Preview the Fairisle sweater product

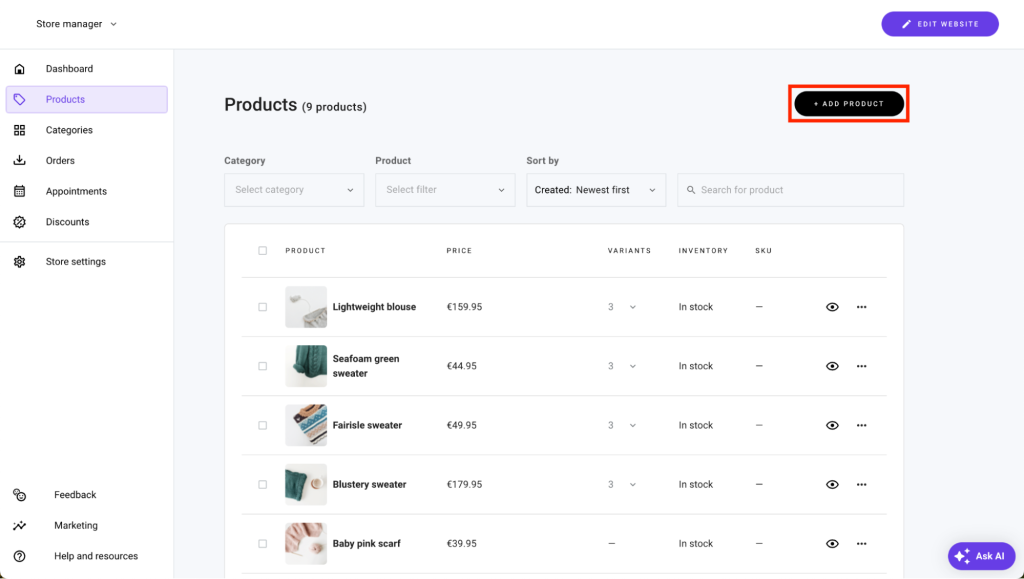click(x=832, y=425)
